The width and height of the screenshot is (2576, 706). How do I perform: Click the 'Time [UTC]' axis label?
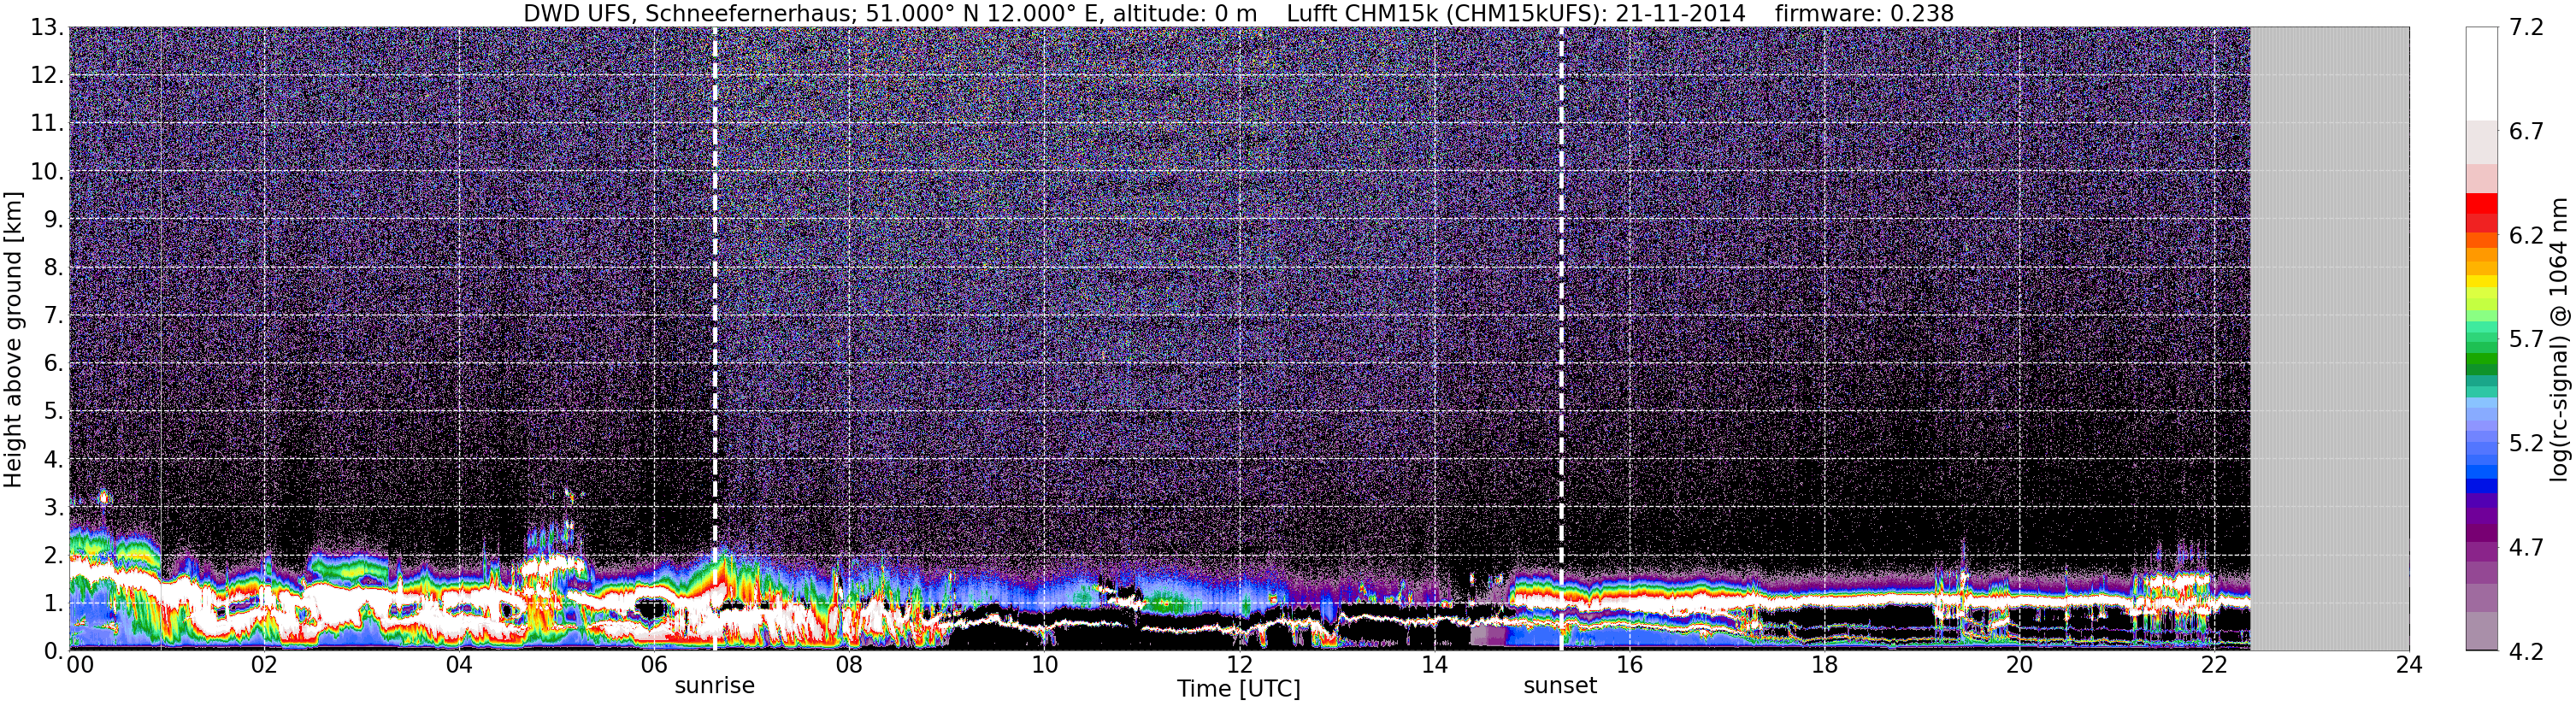(x=1239, y=689)
